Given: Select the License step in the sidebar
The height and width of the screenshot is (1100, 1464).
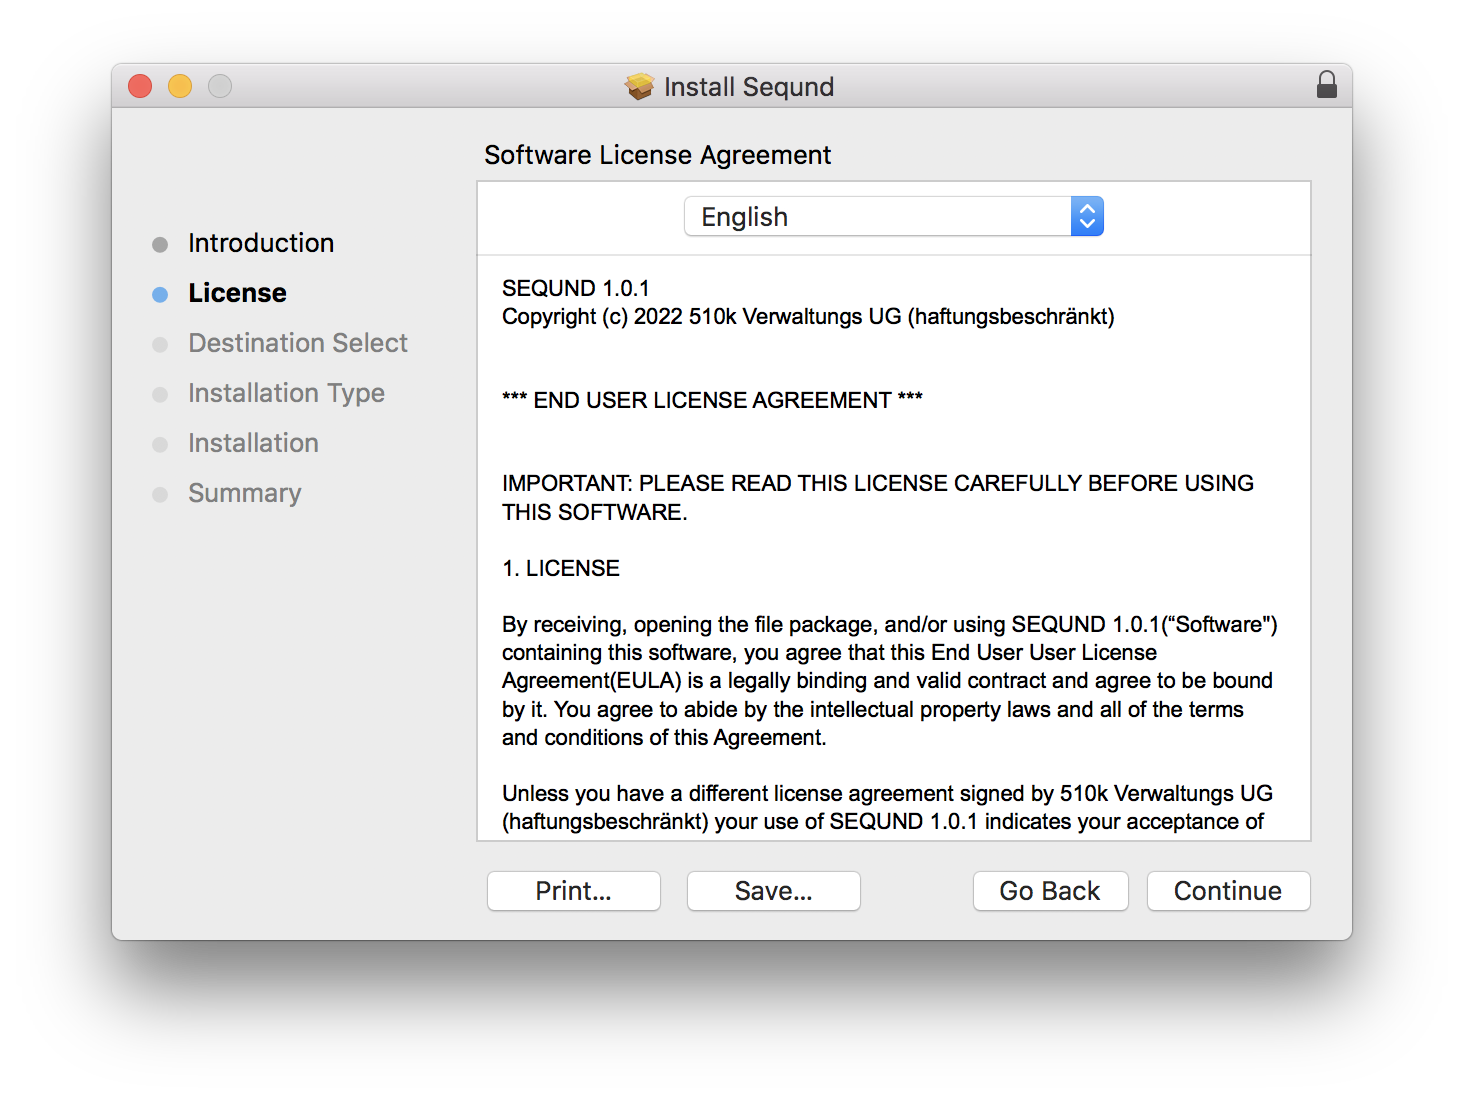Looking at the screenshot, I should (237, 293).
